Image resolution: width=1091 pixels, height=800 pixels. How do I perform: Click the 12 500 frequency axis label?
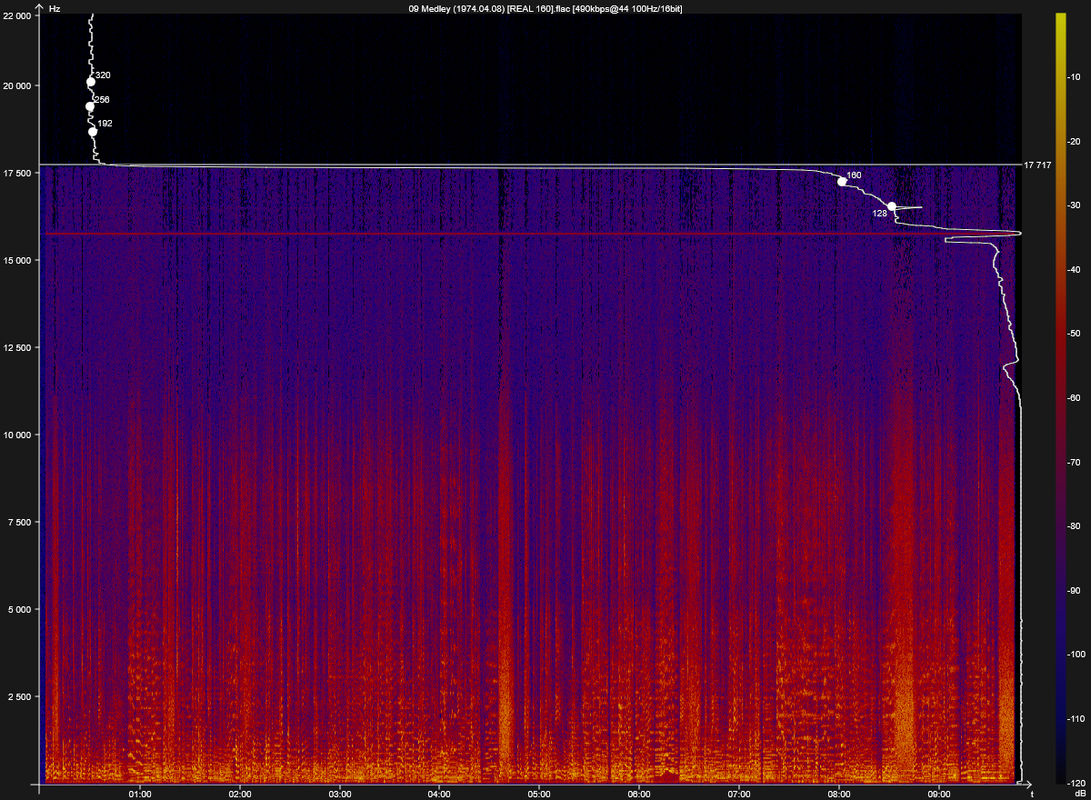17,347
